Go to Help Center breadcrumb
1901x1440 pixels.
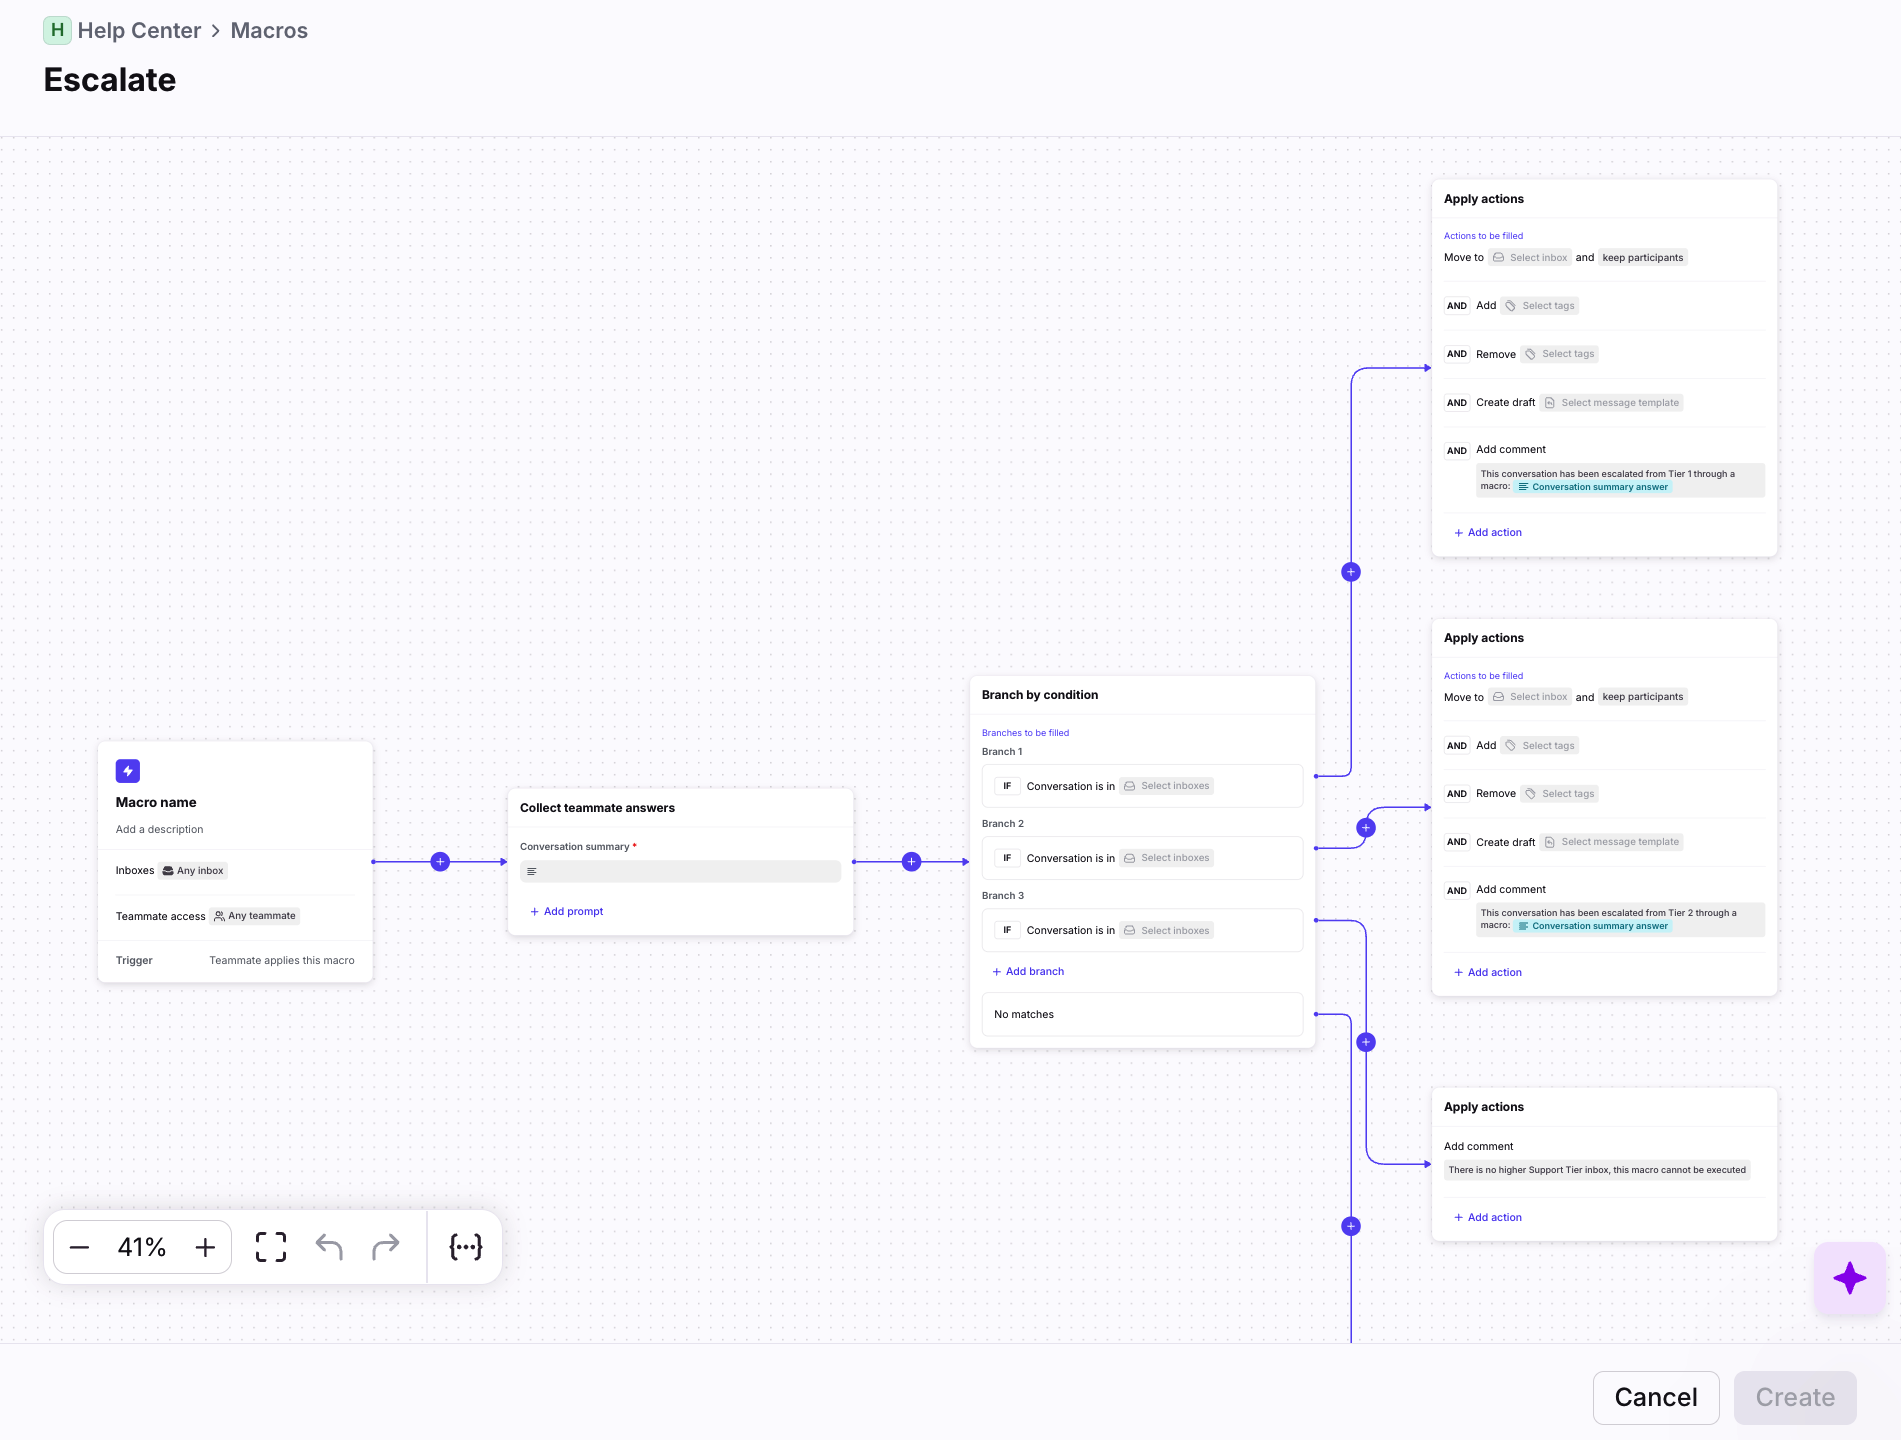coord(139,31)
